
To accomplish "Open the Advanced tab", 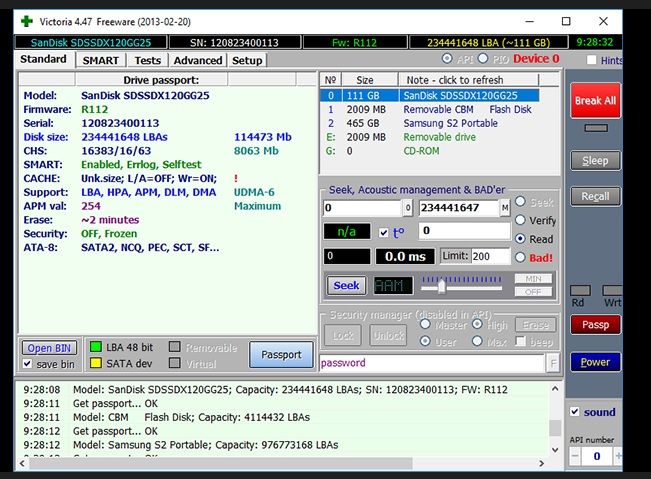I will [198, 61].
